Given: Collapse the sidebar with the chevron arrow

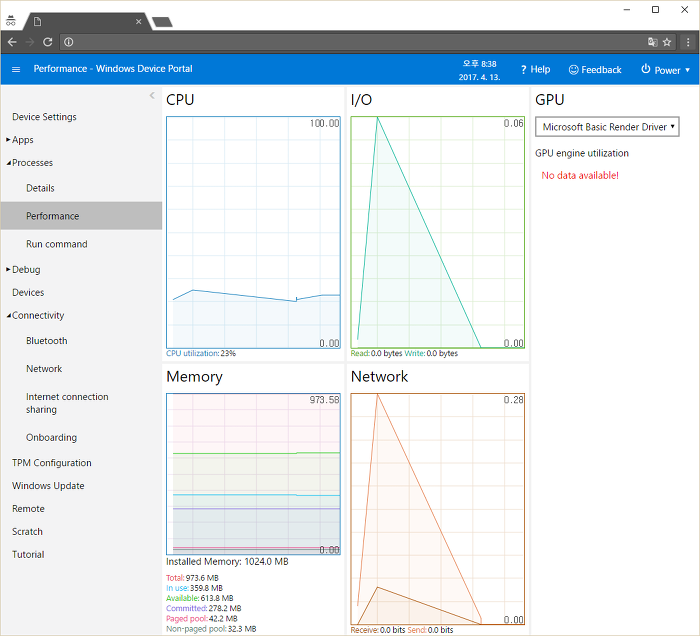Looking at the screenshot, I should pos(152,95).
